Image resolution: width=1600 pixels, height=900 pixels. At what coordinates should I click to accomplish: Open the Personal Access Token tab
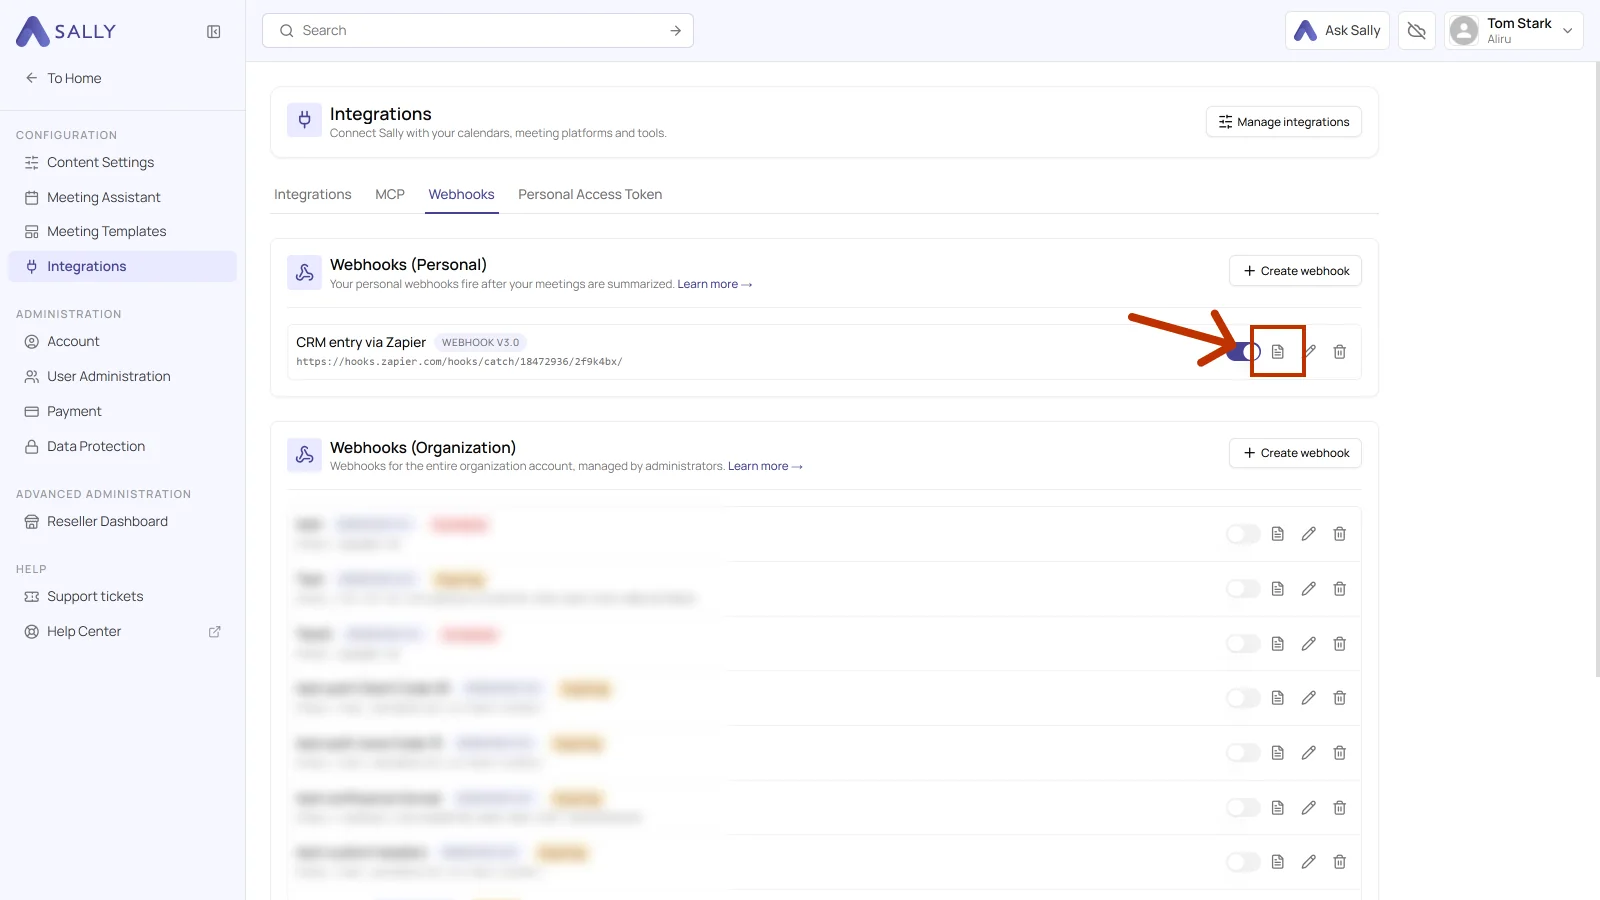tap(590, 195)
